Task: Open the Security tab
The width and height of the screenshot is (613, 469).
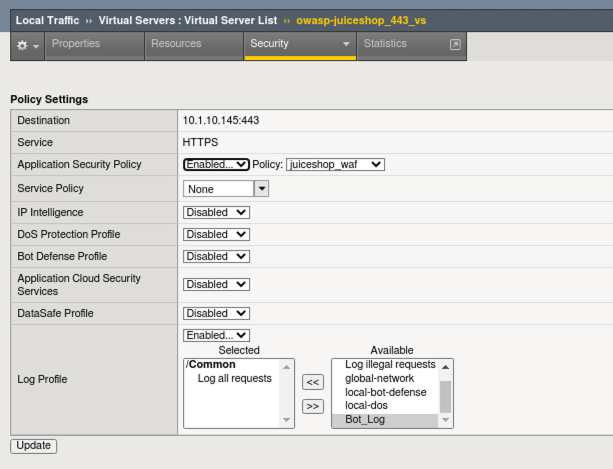Action: pyautogui.click(x=300, y=46)
